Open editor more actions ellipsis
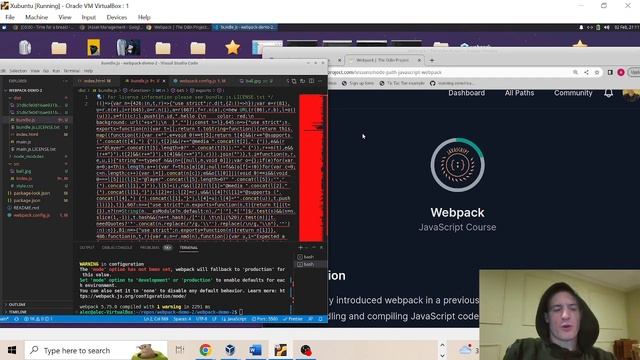Screen dimensions: 640x360 tap(320, 81)
